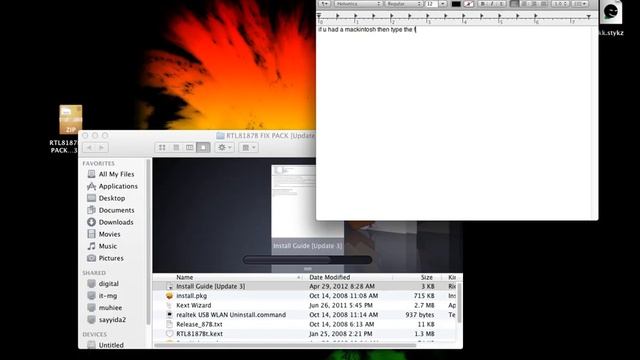This screenshot has height=360, width=640.
Task: Select Install Guide [Update 3] file row
Action: (x=305, y=286)
